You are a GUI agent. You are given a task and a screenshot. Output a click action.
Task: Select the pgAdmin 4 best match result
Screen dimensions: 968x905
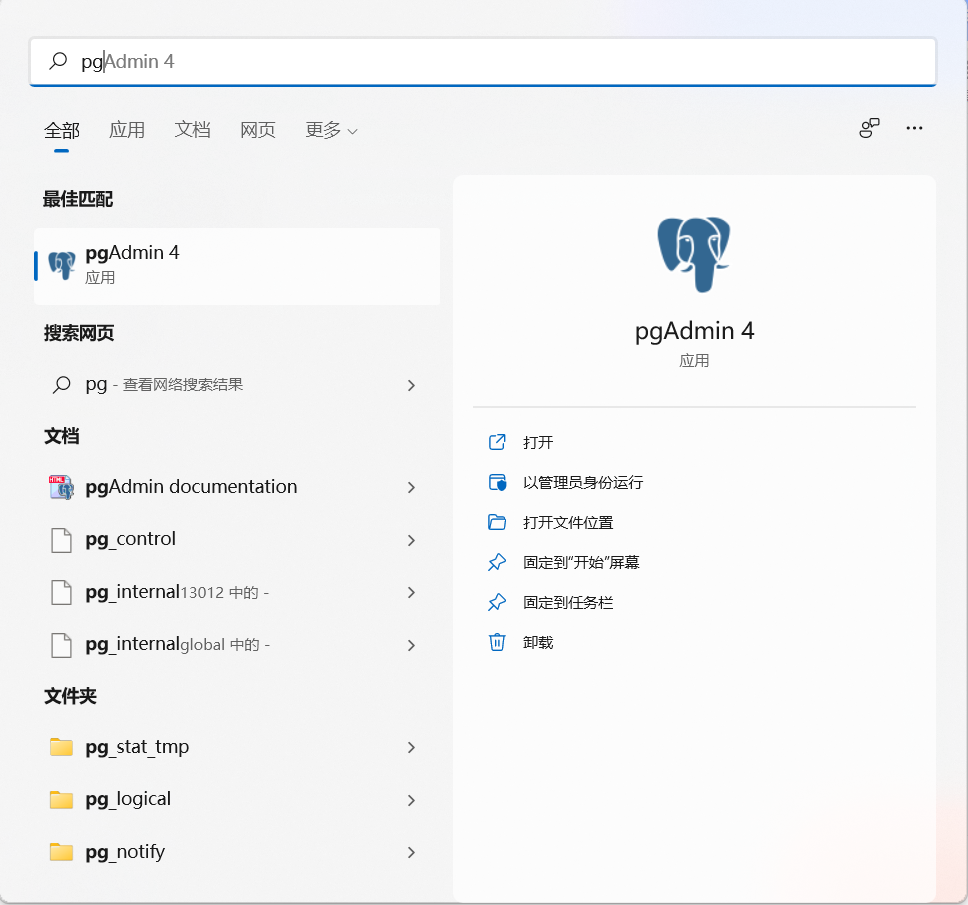point(237,266)
